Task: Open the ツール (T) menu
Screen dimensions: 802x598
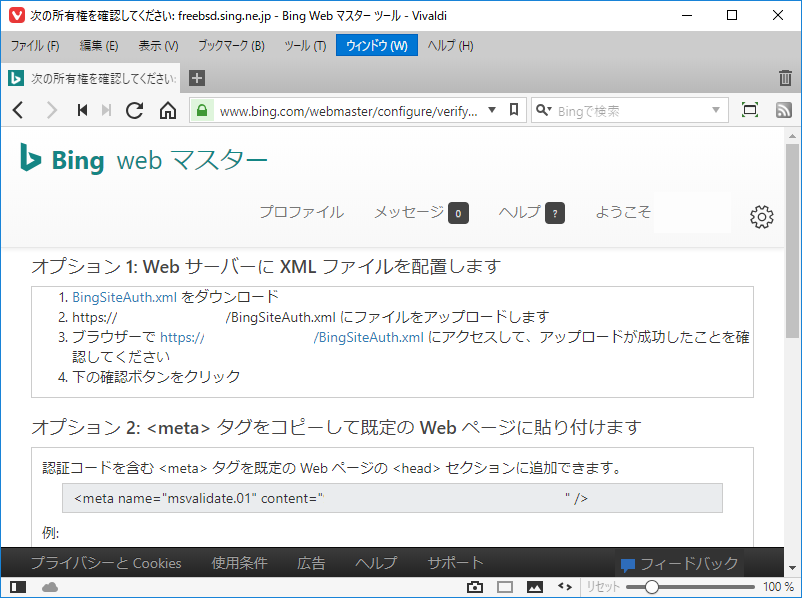Action: pyautogui.click(x=305, y=46)
